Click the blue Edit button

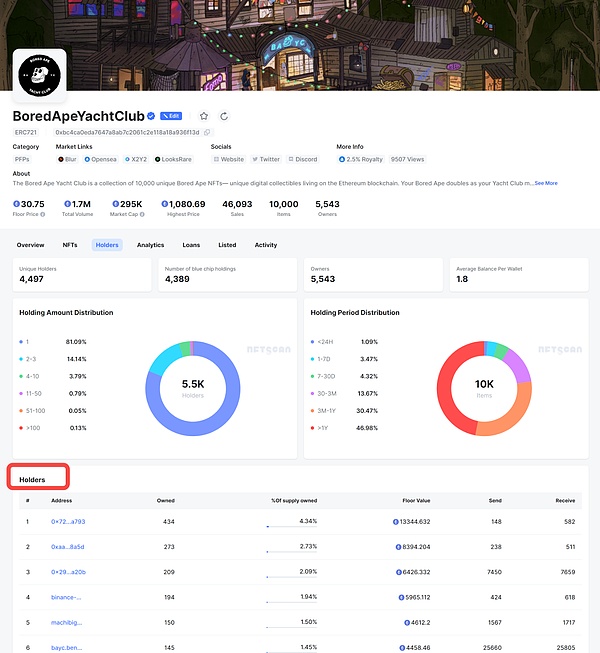tap(171, 116)
